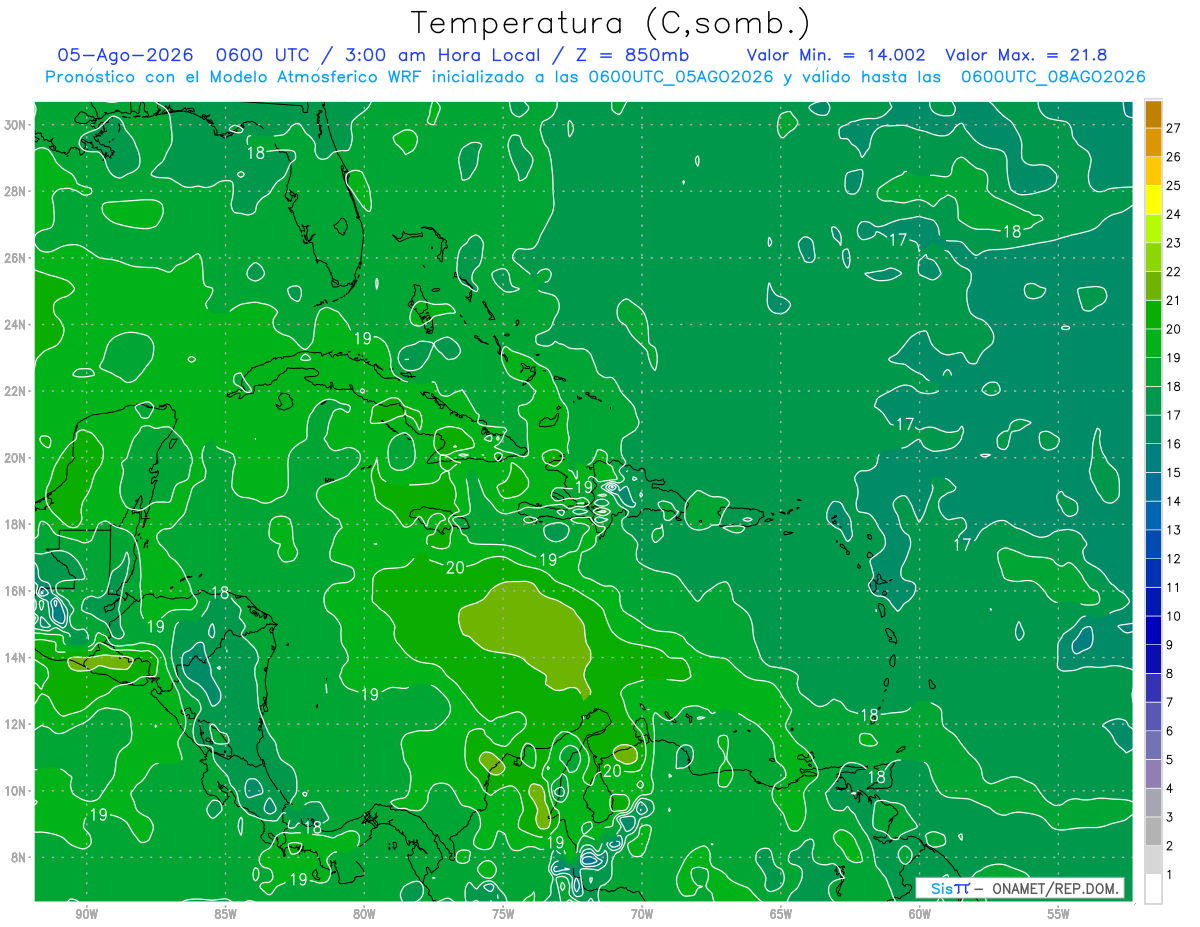This screenshot has height=927, width=1200.
Task: Click the title 'Temperatura (C,somb.)'
Action: (x=611, y=24)
